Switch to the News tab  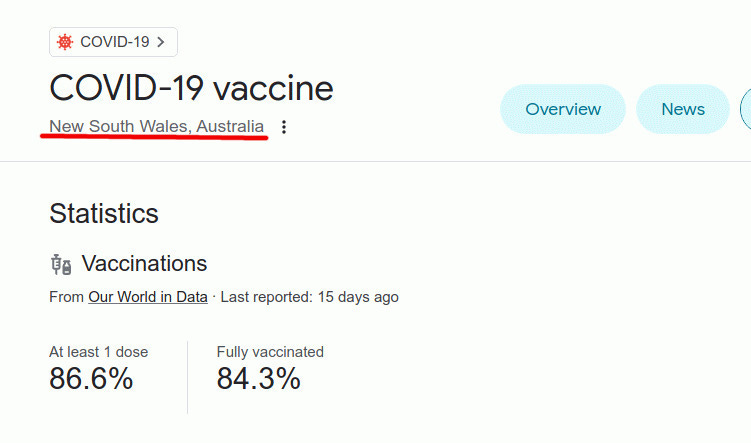(x=683, y=109)
